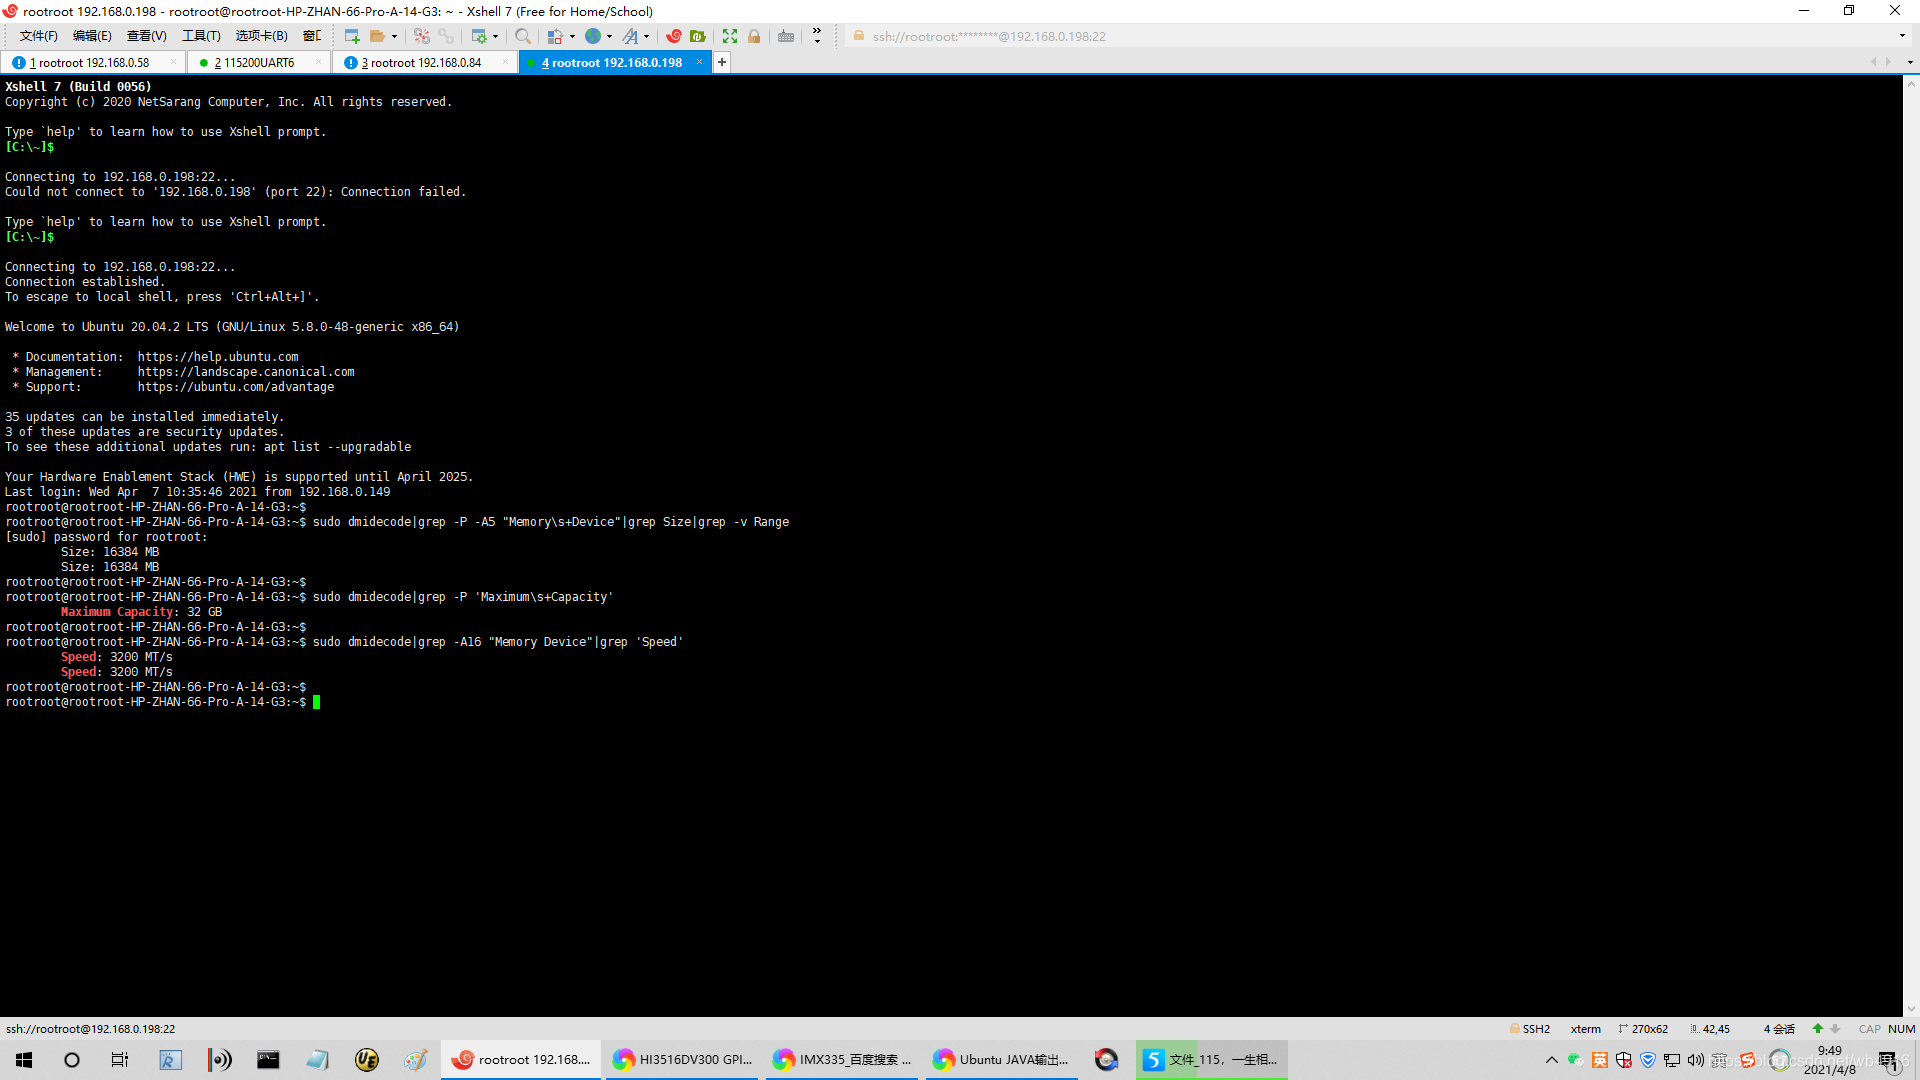Click the red Xmanager swirl icon
The width and height of the screenshot is (1920, 1080).
pos(674,36)
